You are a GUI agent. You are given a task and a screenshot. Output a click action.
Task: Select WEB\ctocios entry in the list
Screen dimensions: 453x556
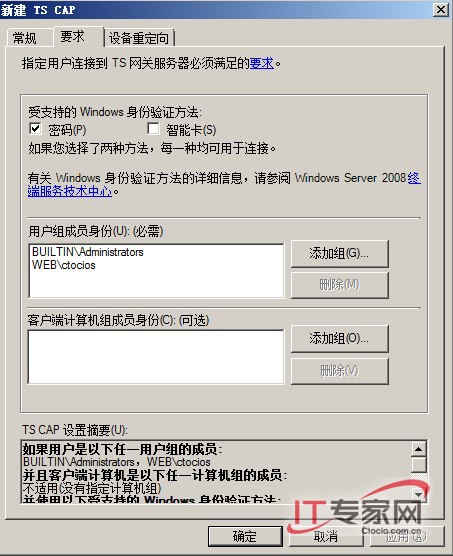[64, 265]
